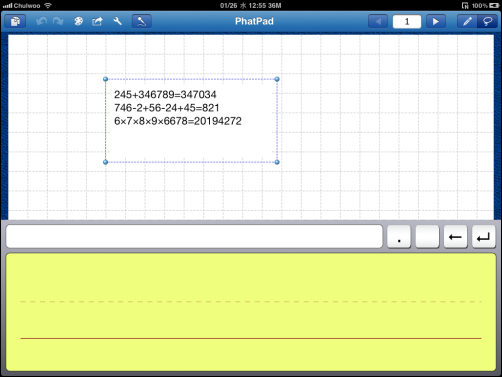Screen dimensions: 502x377
Task: Tap the page number field
Action: pos(407,22)
